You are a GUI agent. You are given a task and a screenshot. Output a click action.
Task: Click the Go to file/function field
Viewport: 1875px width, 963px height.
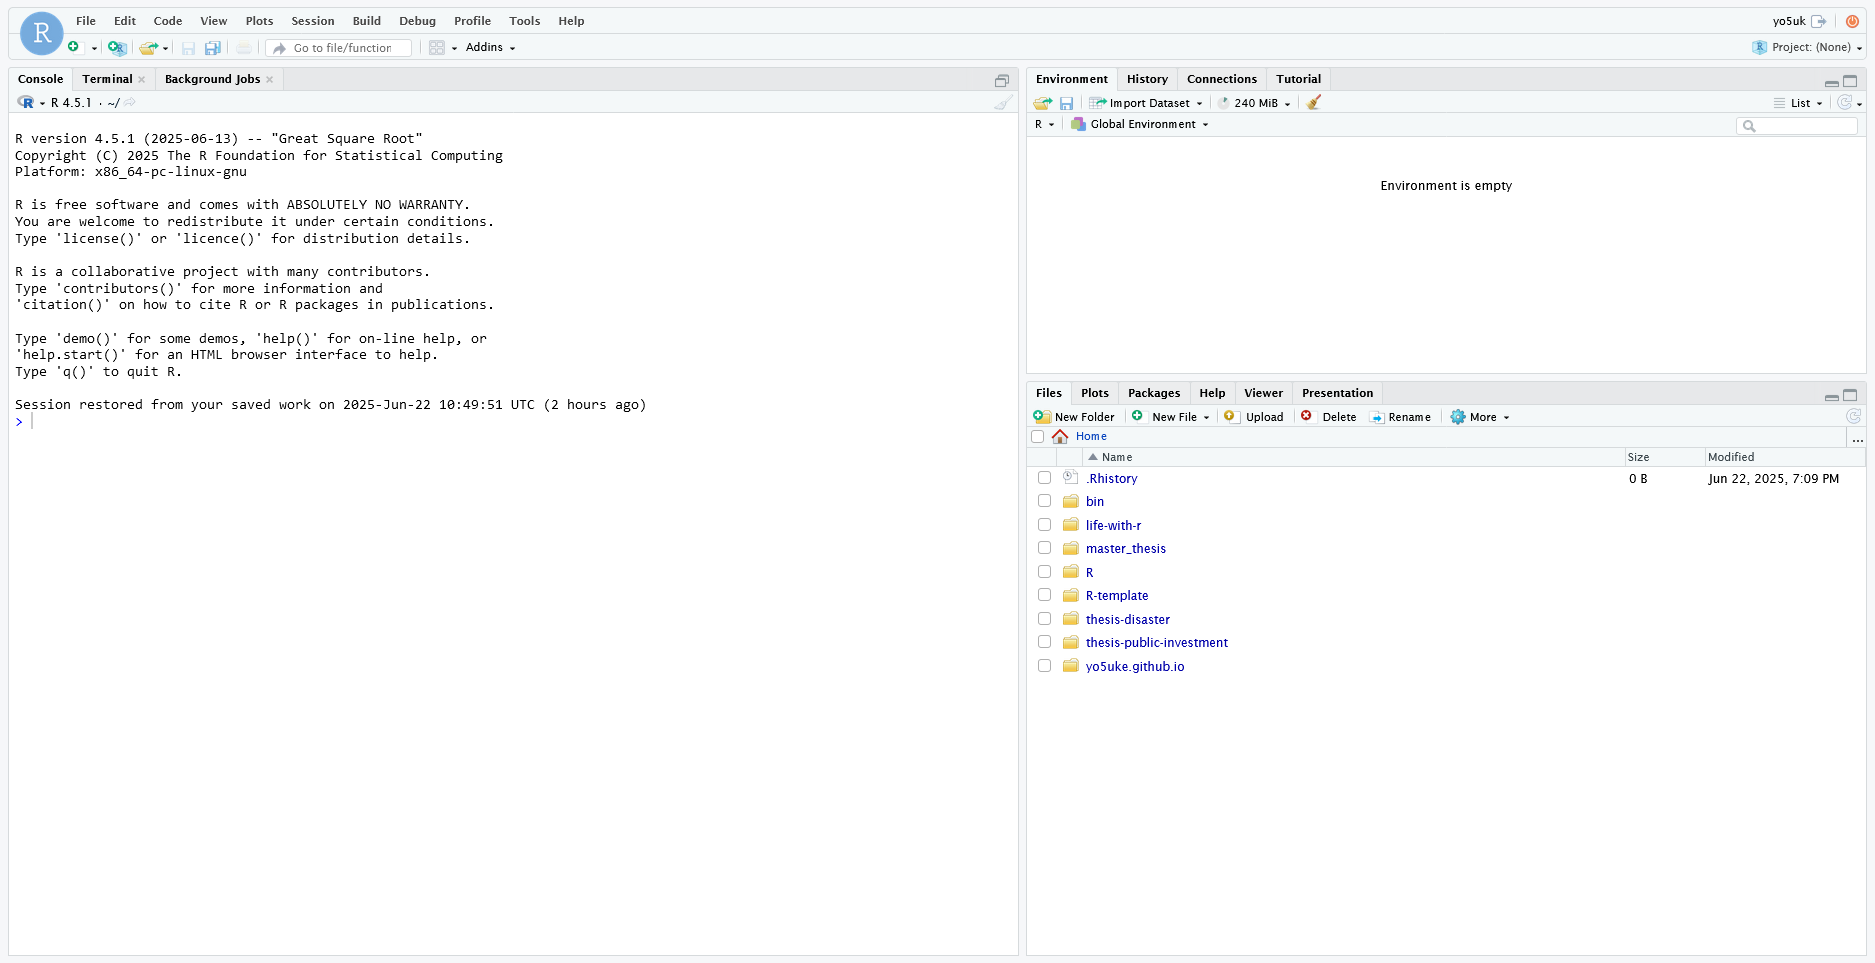(x=342, y=48)
